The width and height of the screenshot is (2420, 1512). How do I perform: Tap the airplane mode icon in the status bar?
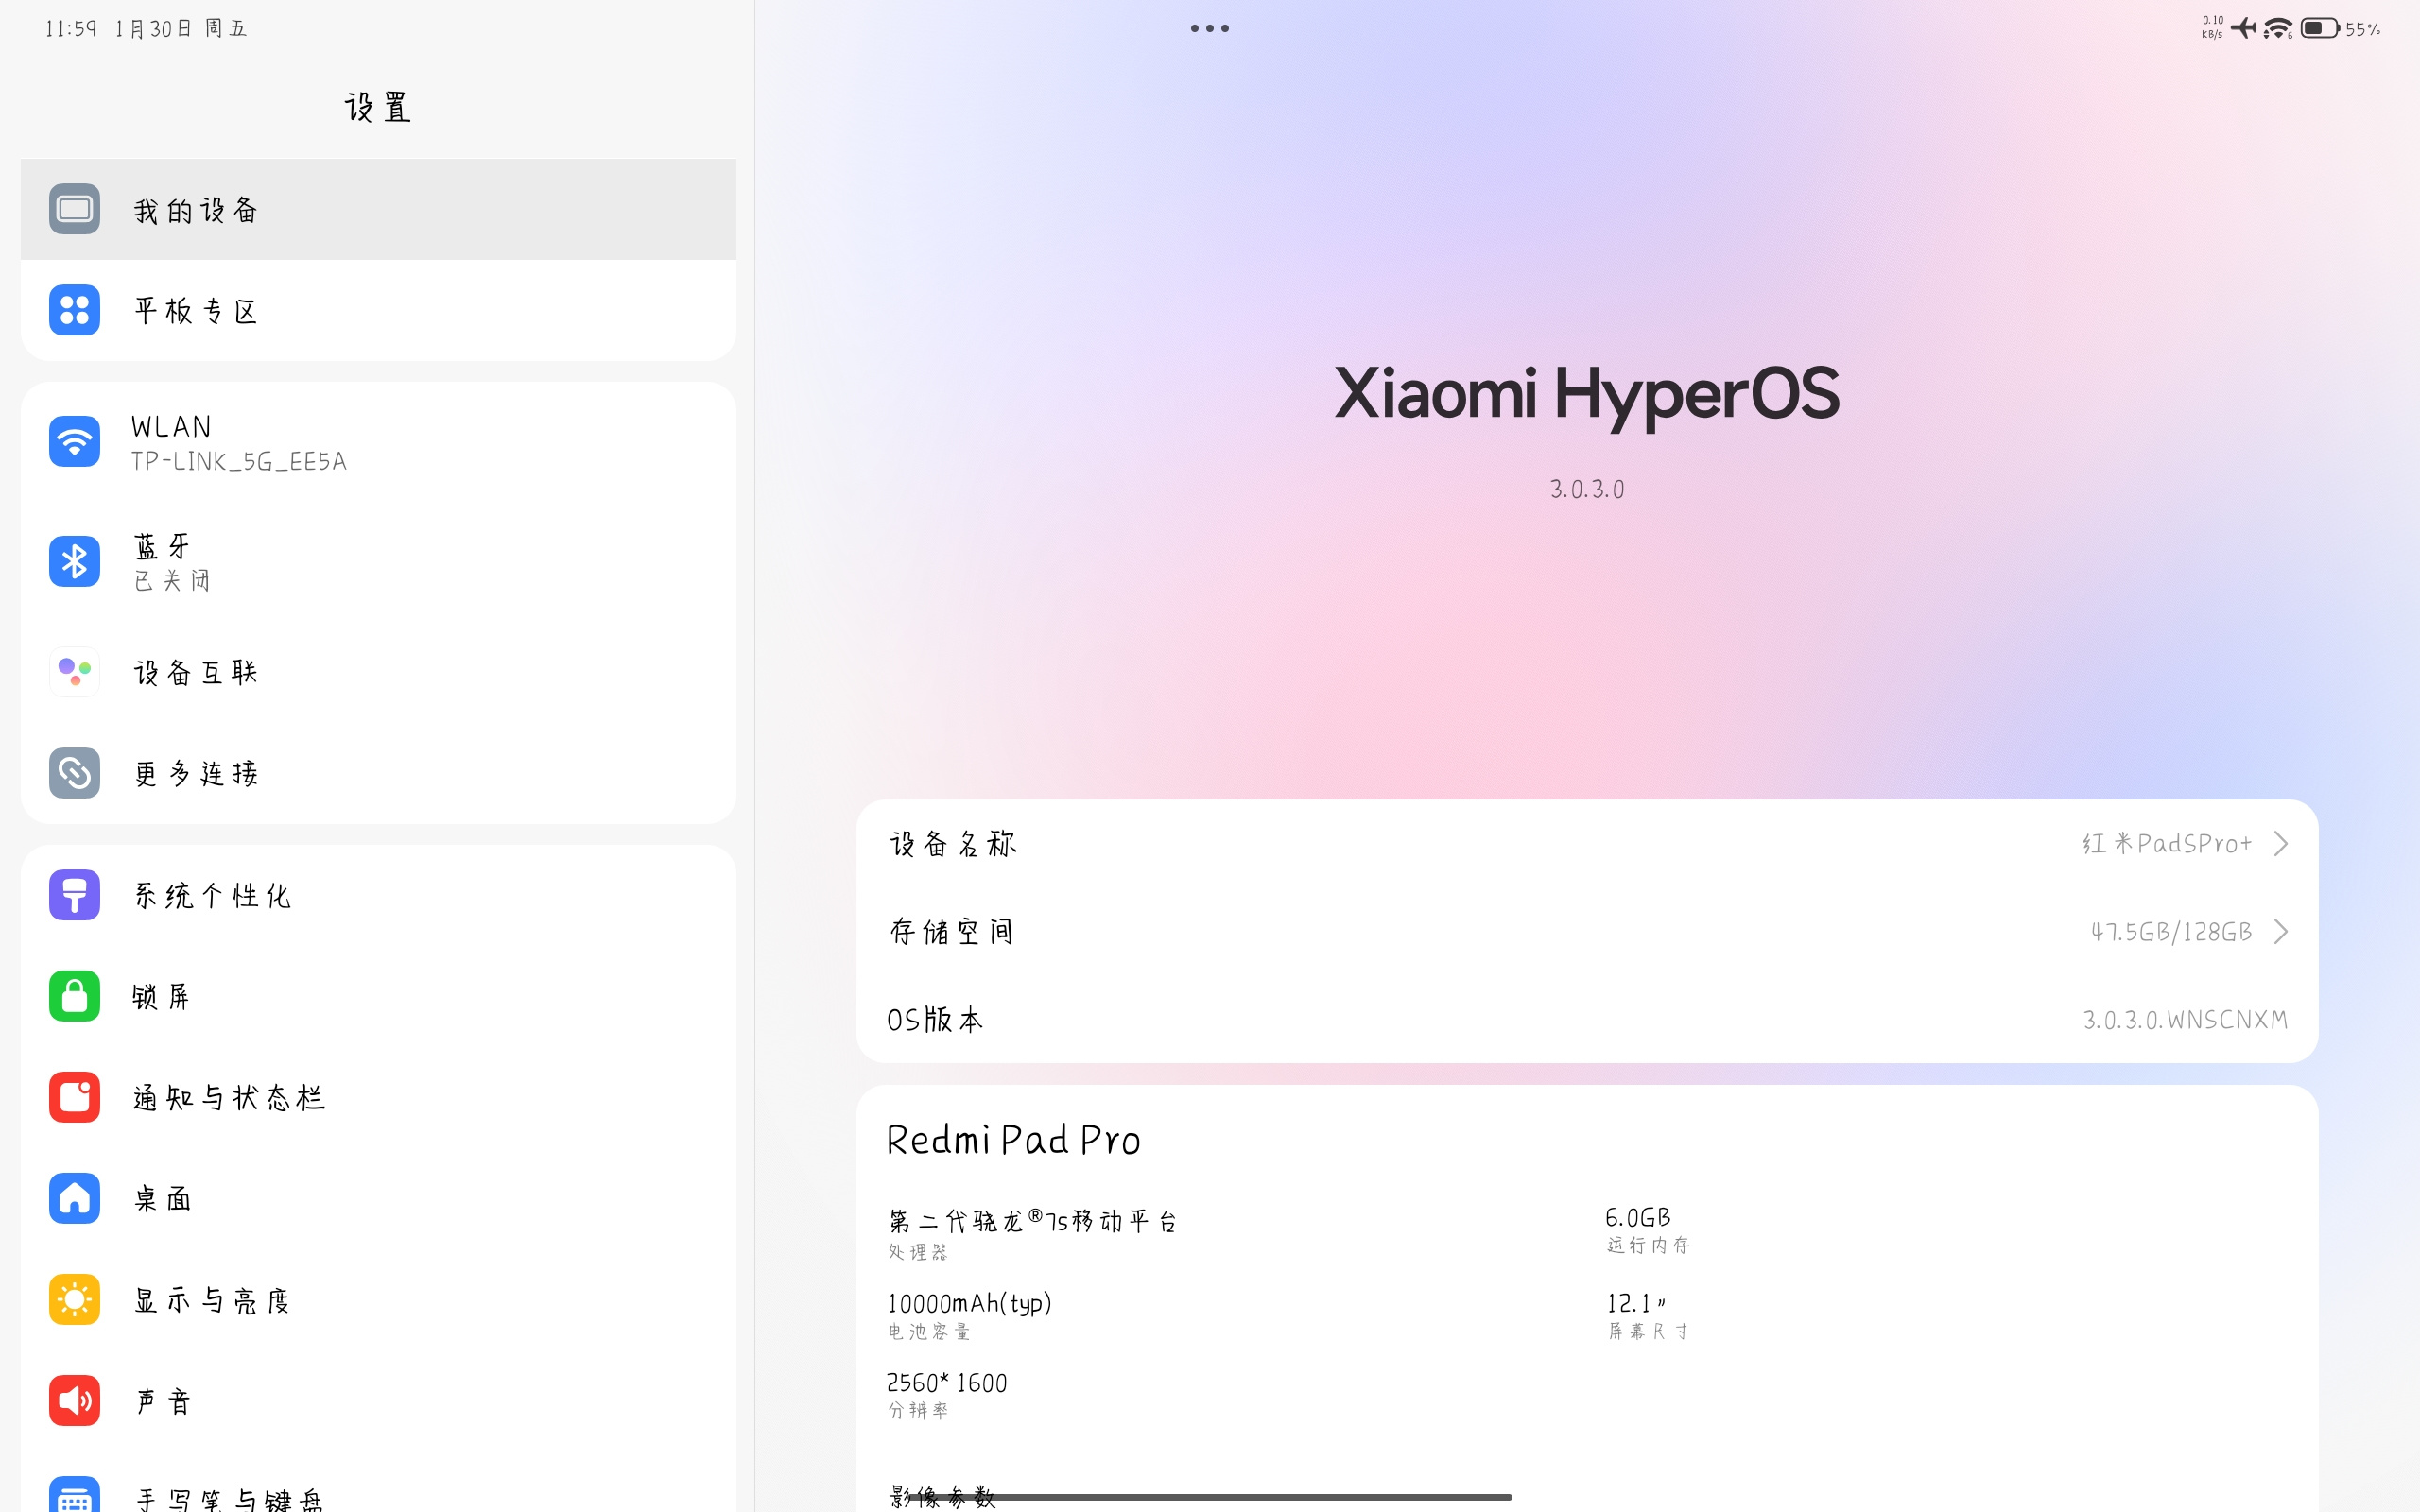2243,28
